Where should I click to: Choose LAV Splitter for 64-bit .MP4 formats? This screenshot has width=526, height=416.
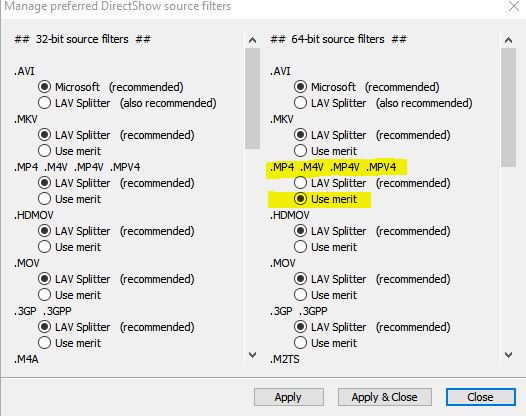(x=300, y=183)
